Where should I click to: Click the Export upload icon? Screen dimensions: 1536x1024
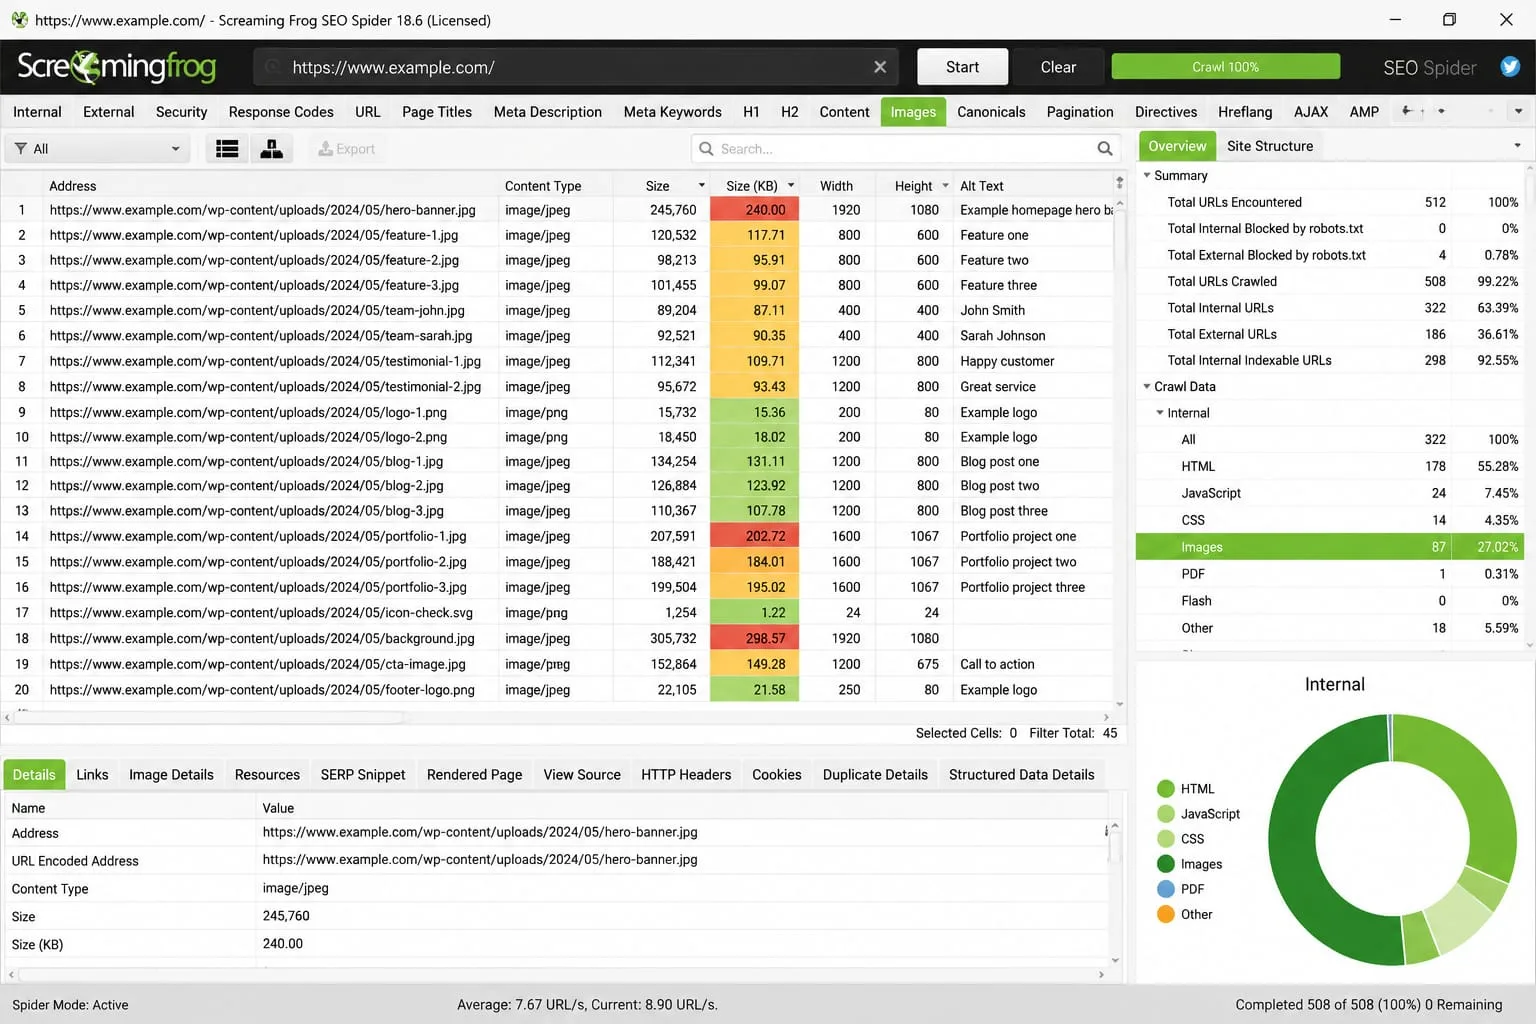tap(325, 149)
